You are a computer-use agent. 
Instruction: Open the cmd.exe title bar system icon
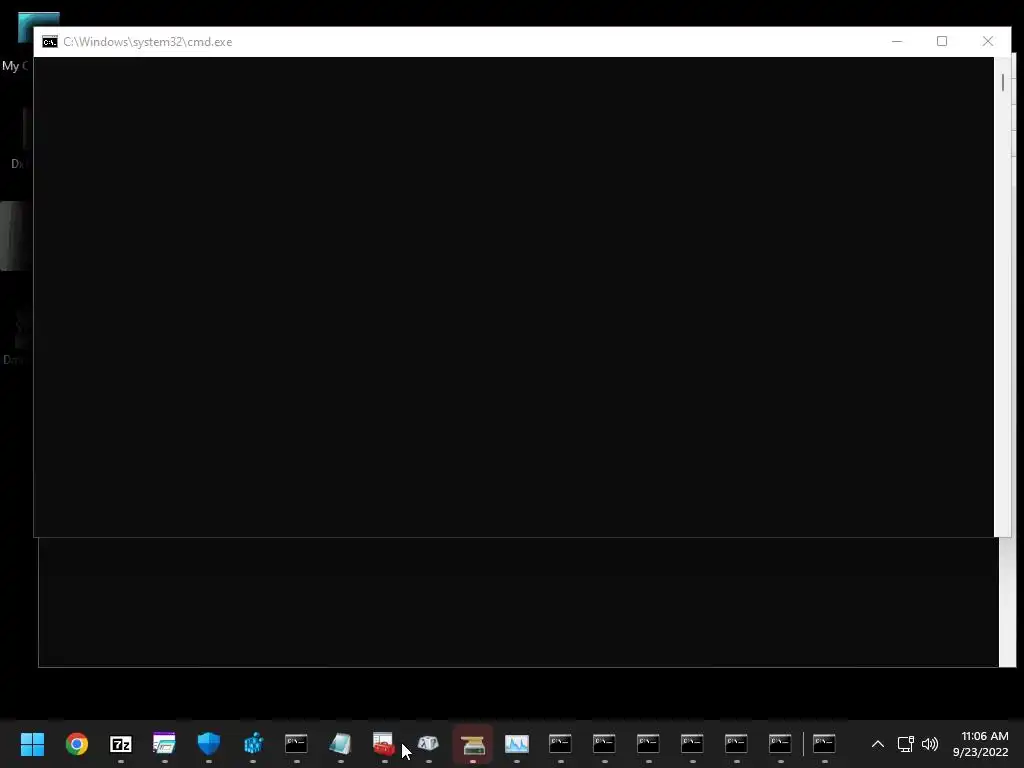click(x=50, y=42)
